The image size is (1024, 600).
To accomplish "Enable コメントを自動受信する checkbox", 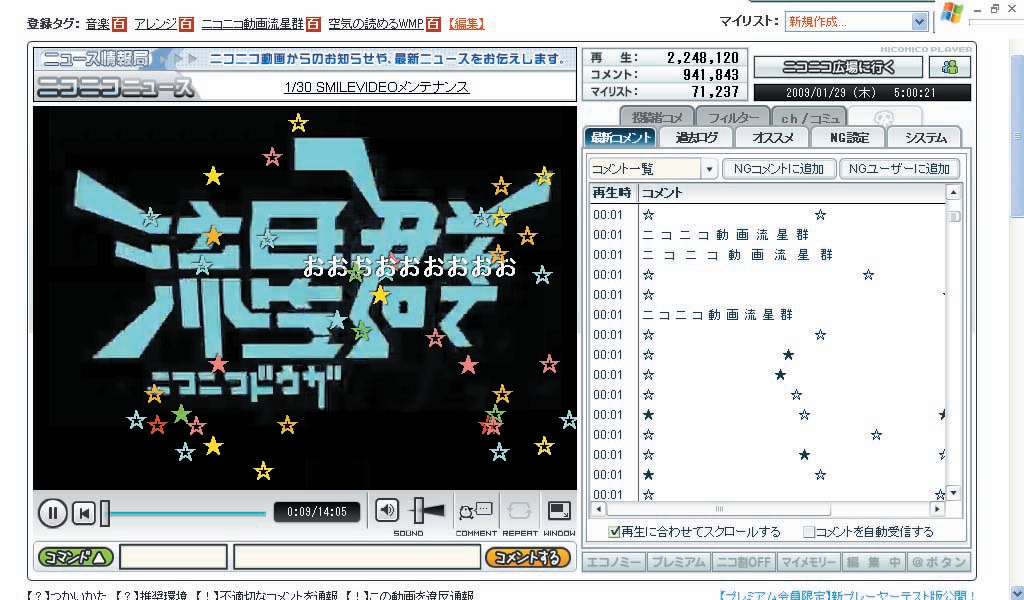I will [808, 531].
